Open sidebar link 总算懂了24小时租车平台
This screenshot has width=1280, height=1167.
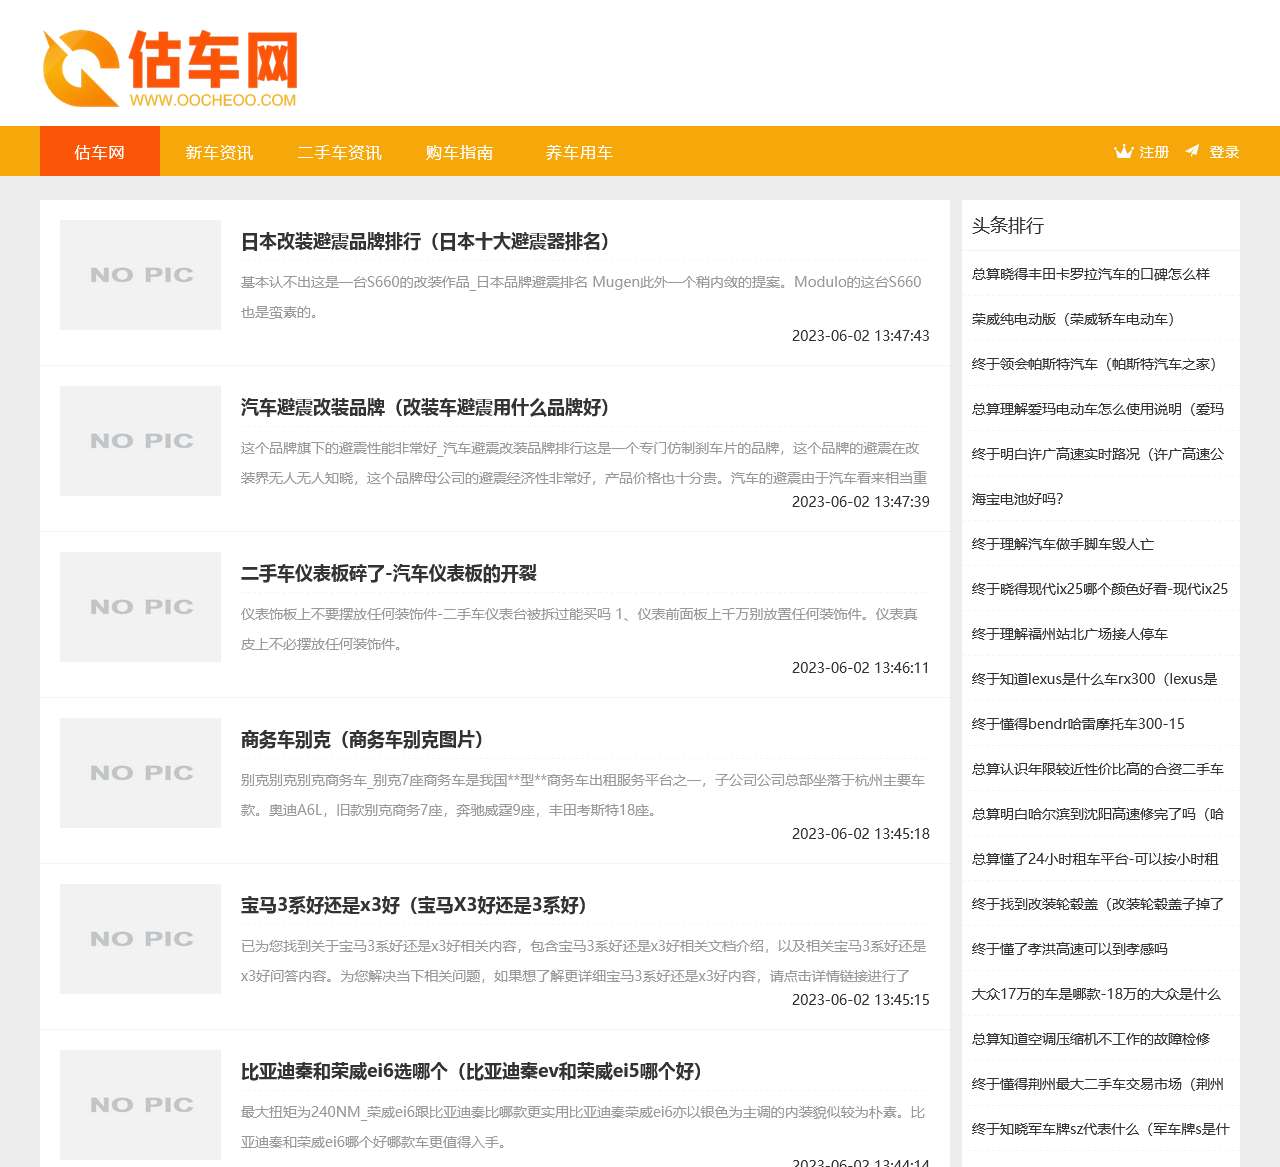pos(1095,859)
